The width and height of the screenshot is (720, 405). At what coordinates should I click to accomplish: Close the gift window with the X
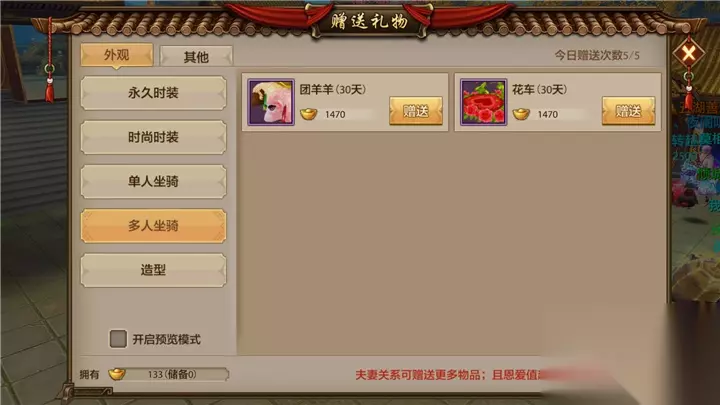689,53
